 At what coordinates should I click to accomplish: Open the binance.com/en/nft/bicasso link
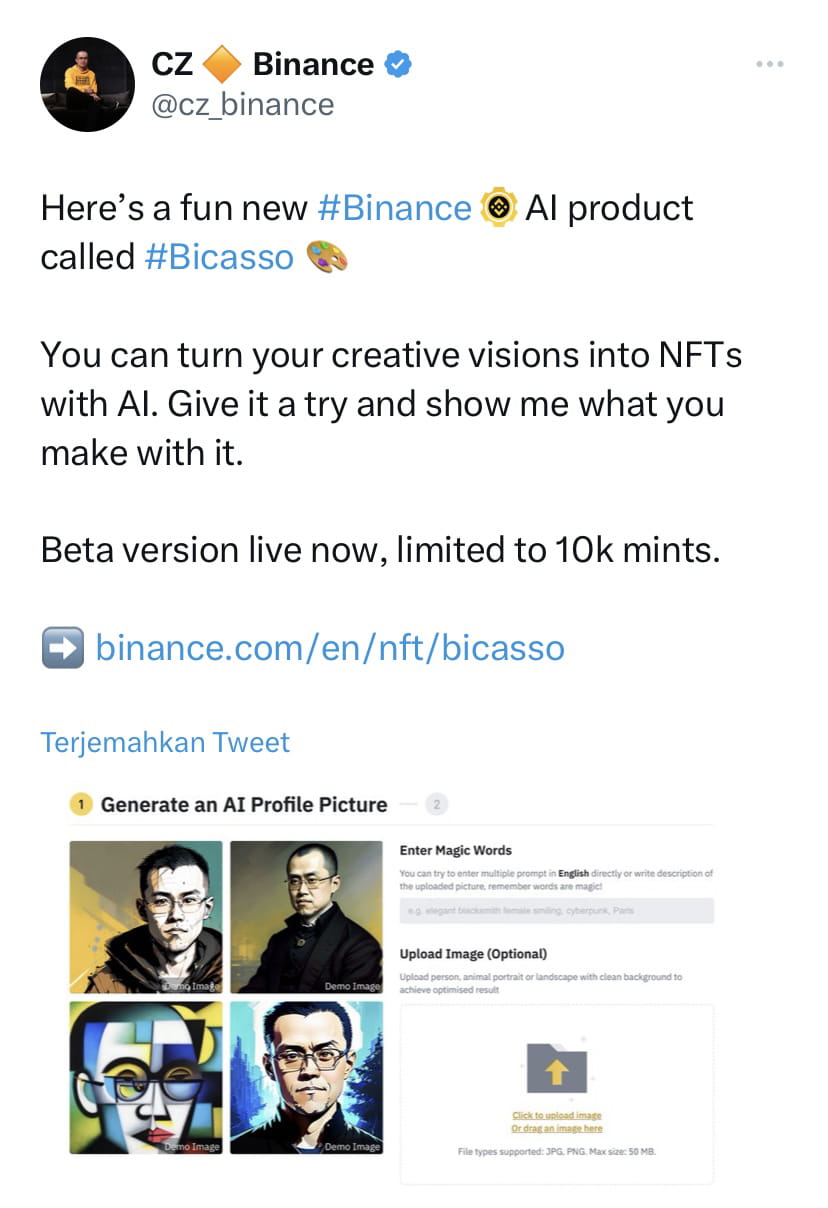point(328,647)
